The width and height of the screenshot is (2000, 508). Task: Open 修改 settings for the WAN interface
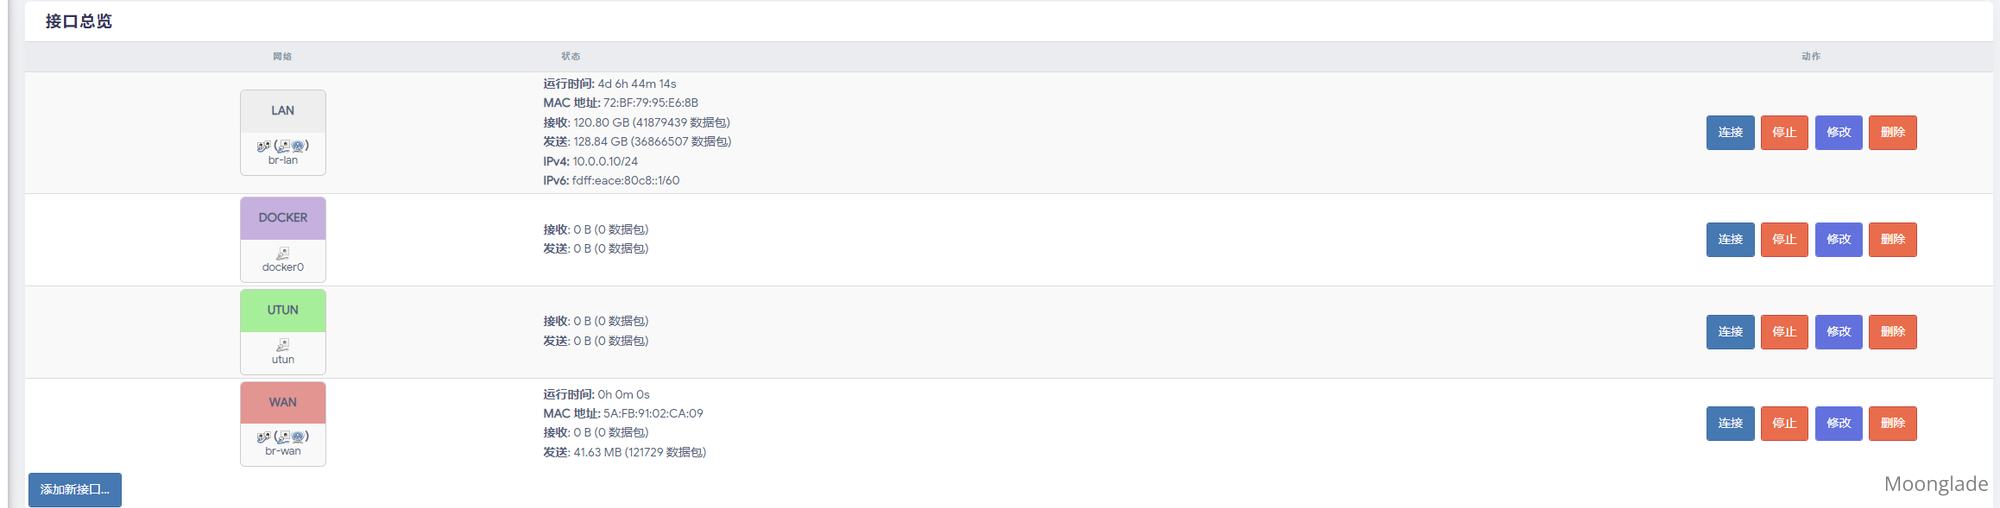coord(1838,424)
